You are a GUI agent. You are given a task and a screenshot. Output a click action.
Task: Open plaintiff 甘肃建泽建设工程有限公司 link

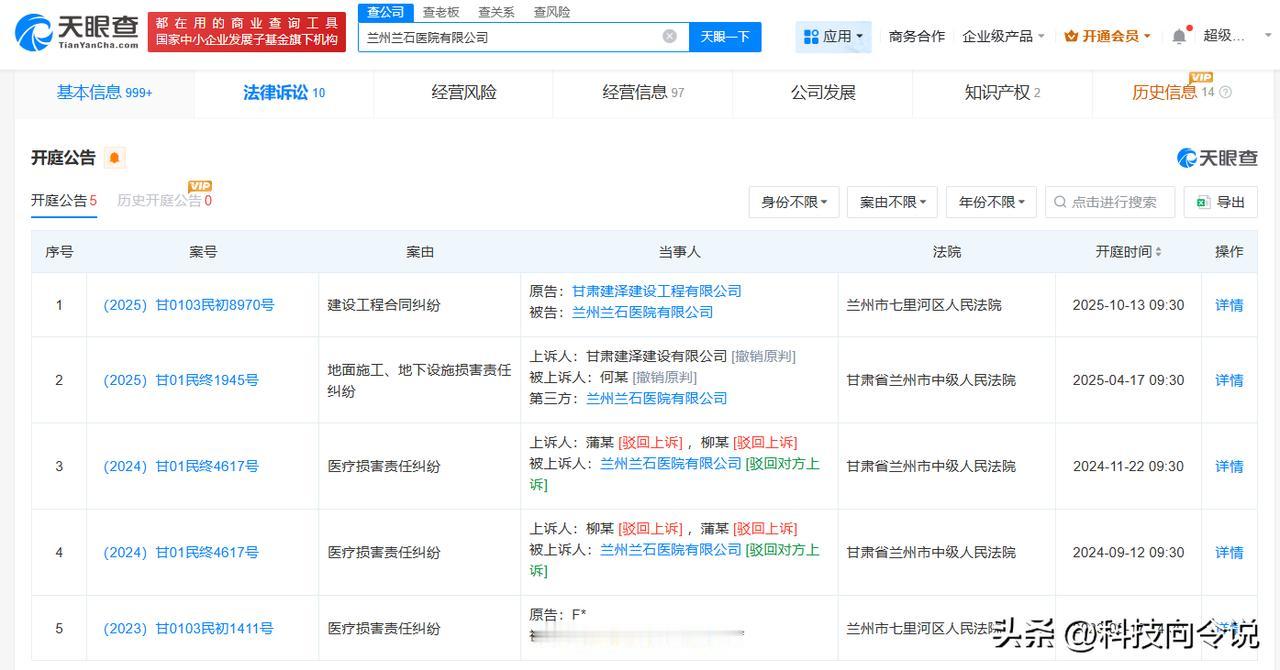click(657, 291)
